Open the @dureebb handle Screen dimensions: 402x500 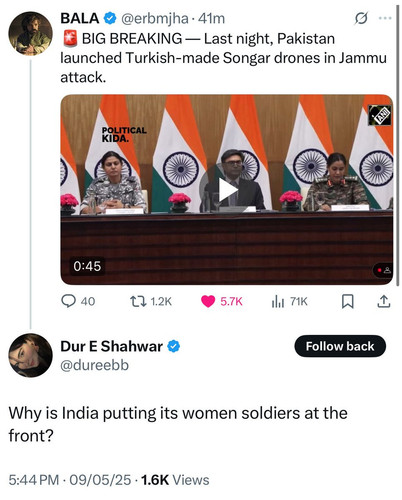click(x=94, y=365)
